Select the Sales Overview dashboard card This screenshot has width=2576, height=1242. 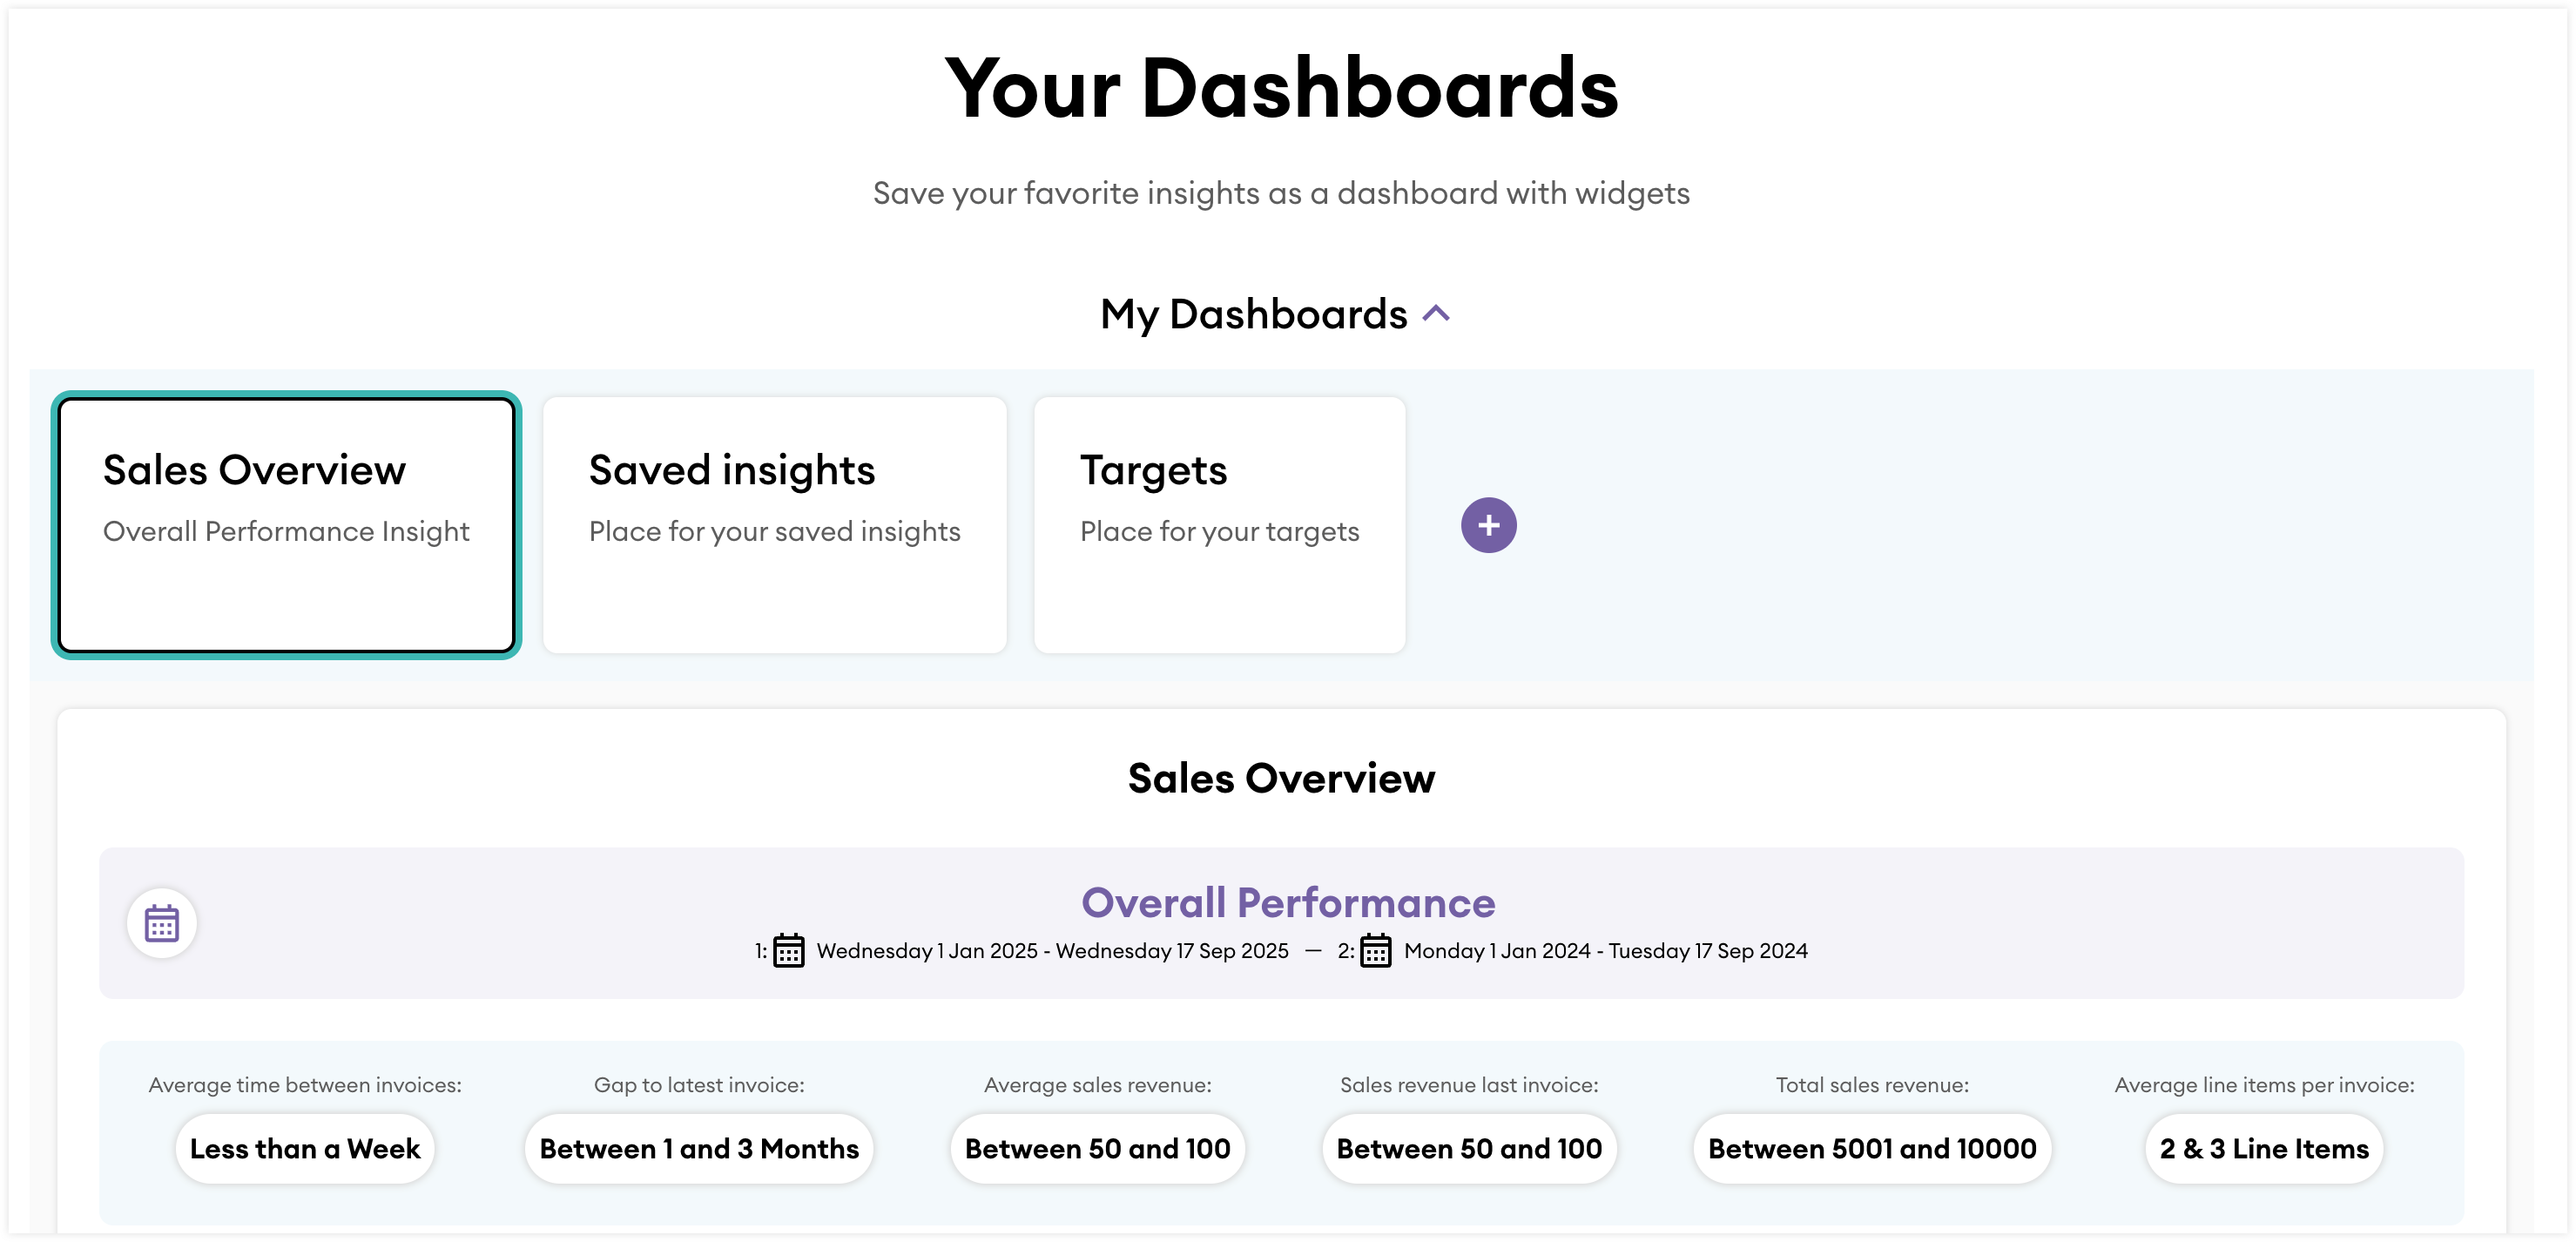[286, 525]
